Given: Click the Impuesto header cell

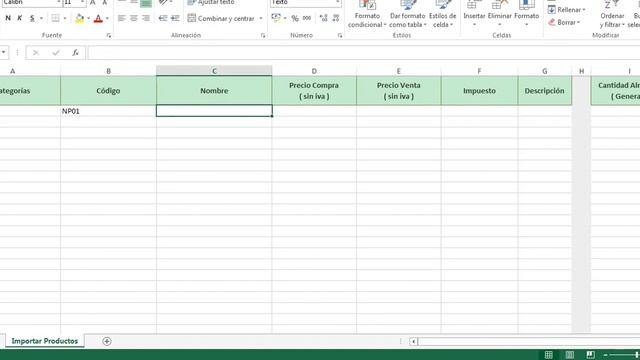Looking at the screenshot, I should point(480,91).
